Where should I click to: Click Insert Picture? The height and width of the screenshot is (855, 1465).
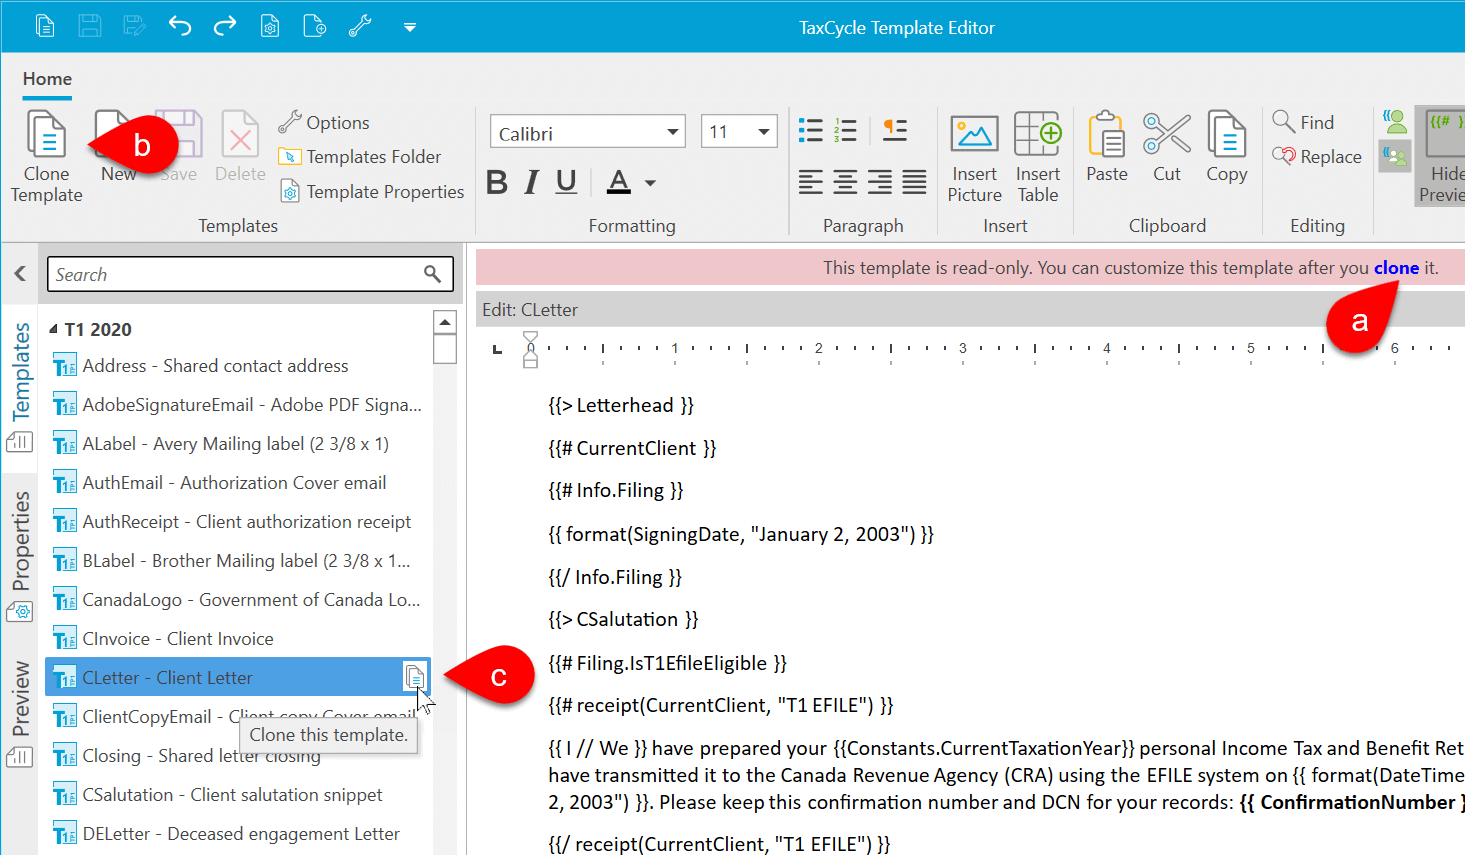(x=975, y=157)
